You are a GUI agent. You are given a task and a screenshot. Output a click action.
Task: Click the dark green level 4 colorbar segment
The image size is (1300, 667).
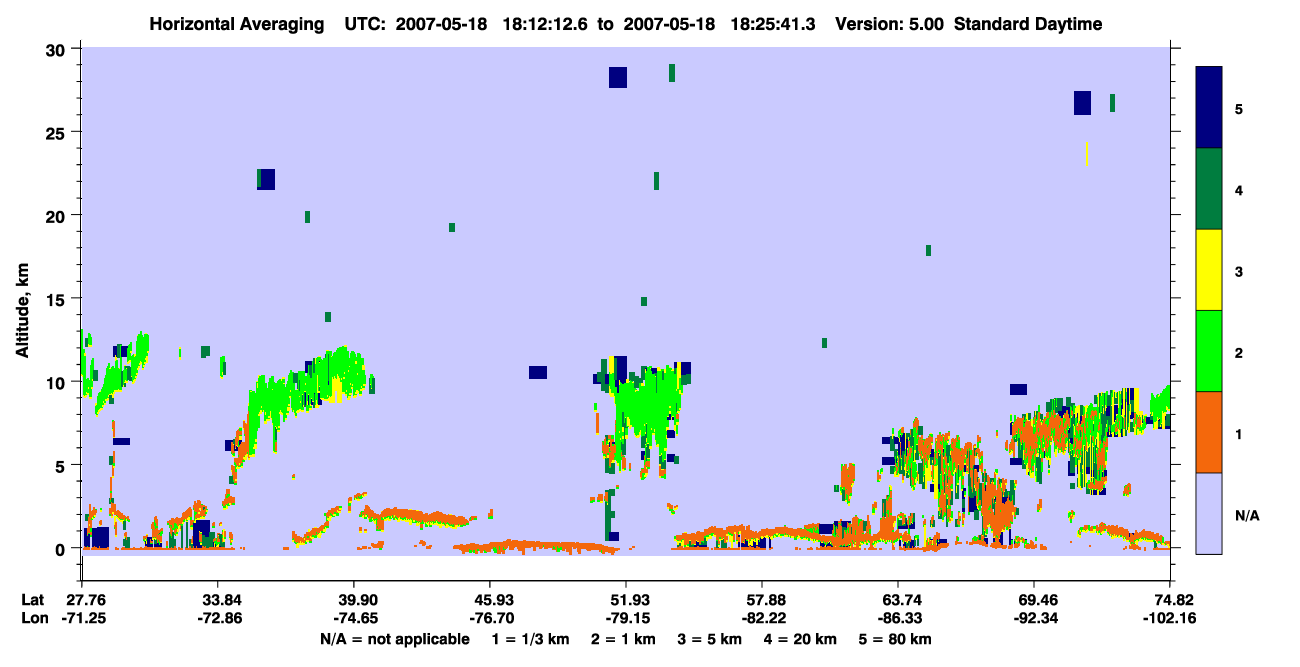pyautogui.click(x=1209, y=189)
